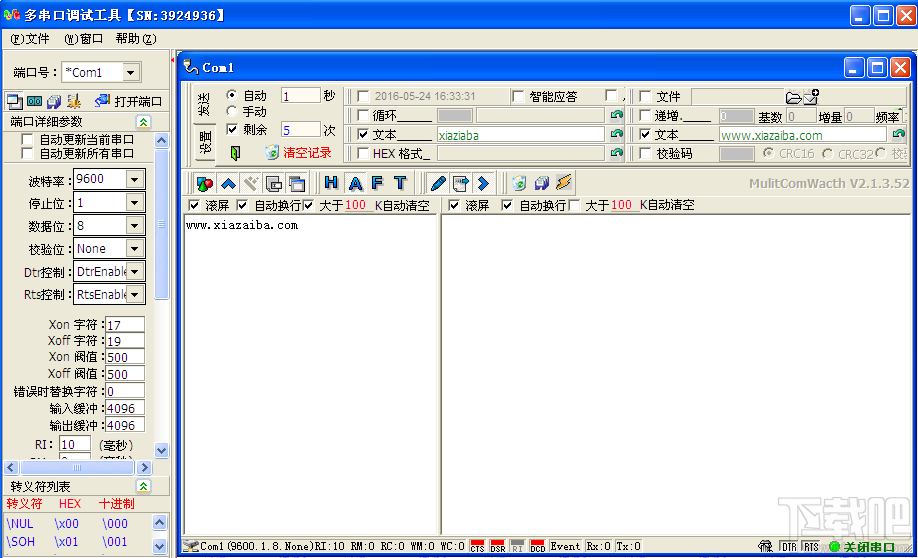918x558 pixels.
Task: Enable the 循环 checkbox
Action: (x=363, y=115)
